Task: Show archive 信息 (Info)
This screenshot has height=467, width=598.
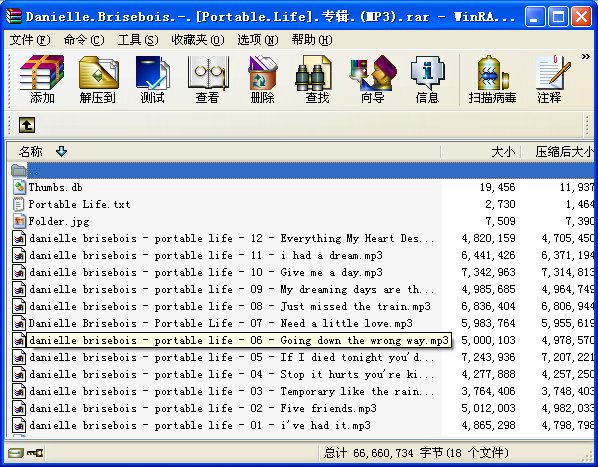Action: click(427, 79)
